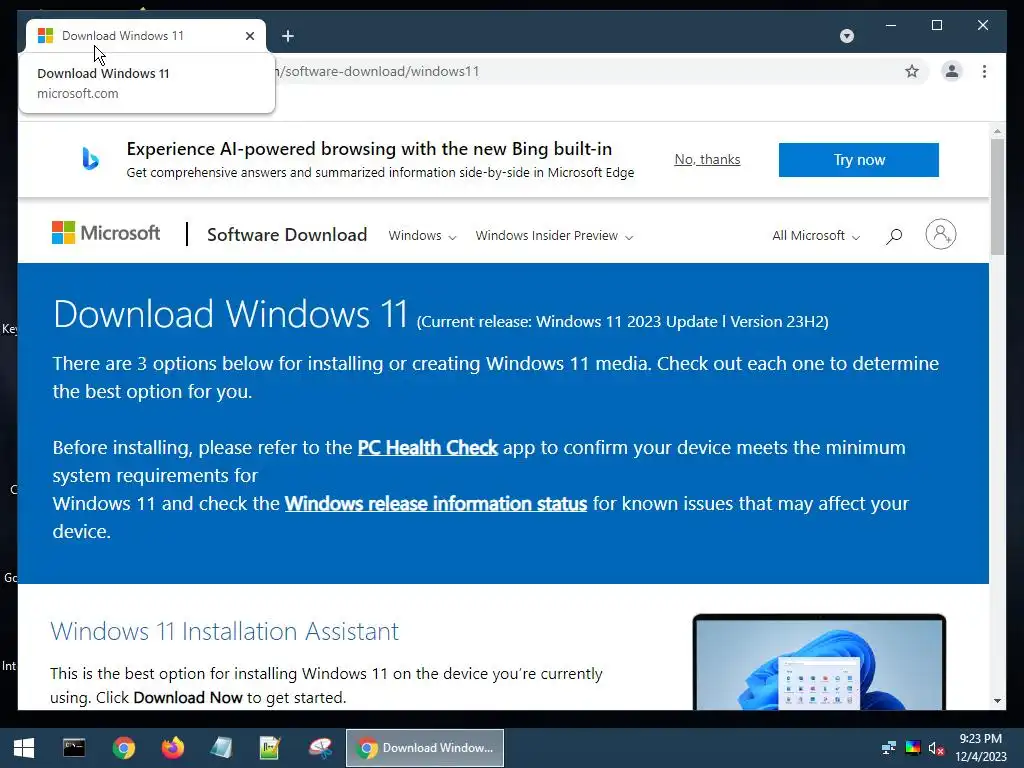Close the Chrome window
The width and height of the screenshot is (1024, 768).
click(x=983, y=25)
